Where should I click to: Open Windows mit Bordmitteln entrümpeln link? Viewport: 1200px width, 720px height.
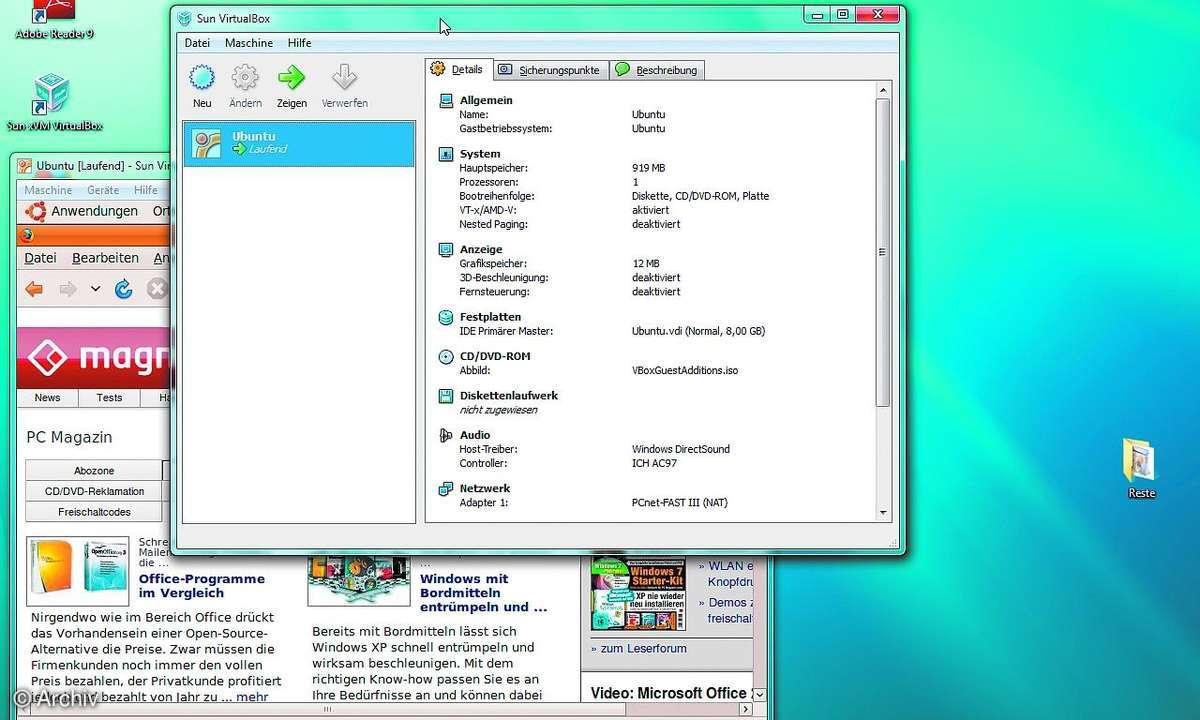[484, 593]
